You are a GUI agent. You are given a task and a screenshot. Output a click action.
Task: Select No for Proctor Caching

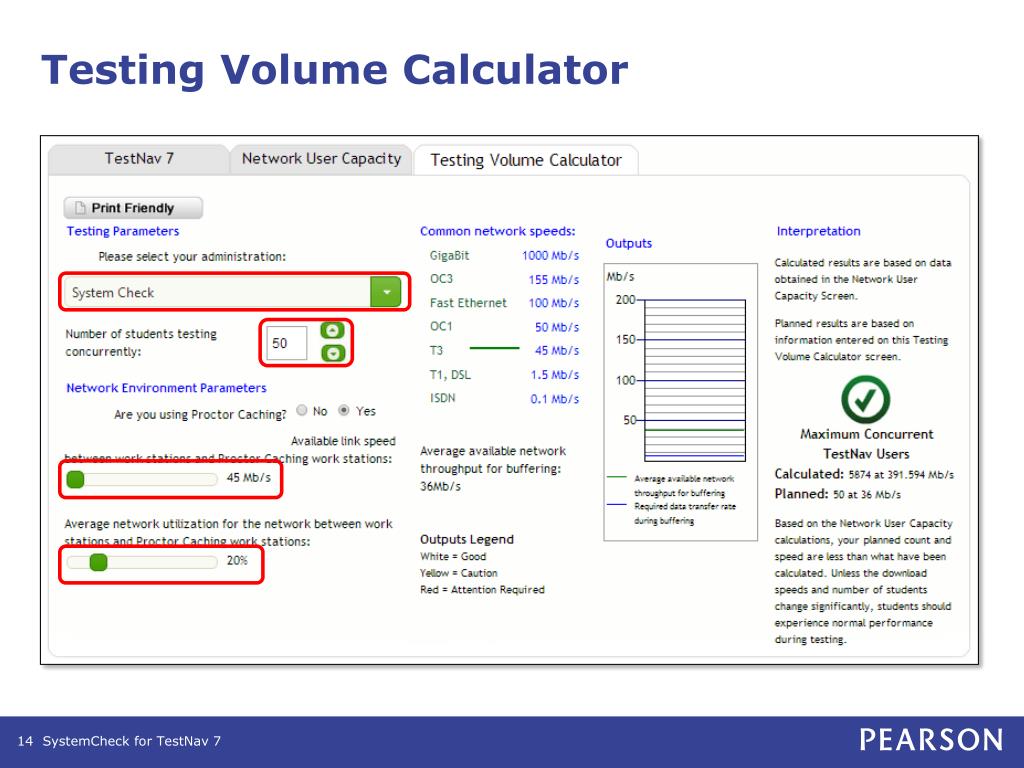302,410
